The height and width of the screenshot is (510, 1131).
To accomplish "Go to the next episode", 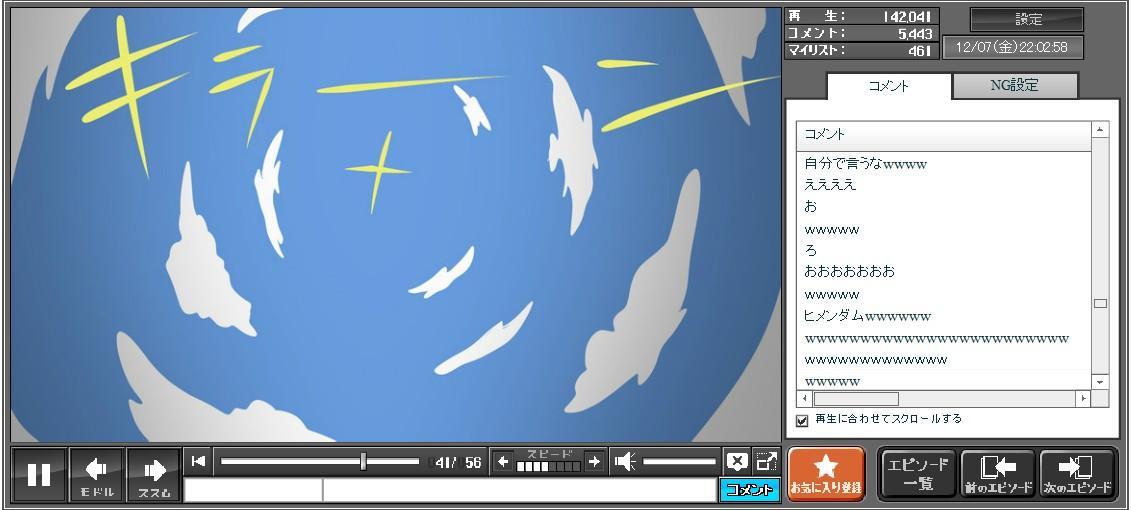I will [1078, 474].
